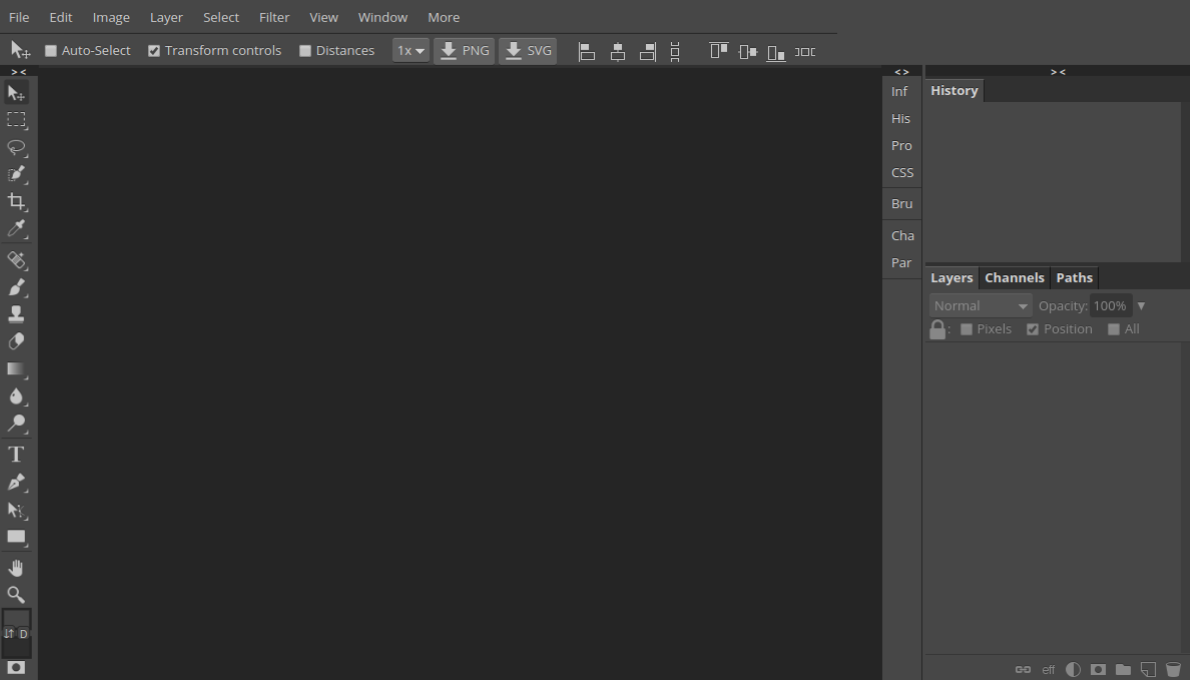Viewport: 1190px width, 680px height.
Task: Select the Clone Stamp tool
Action: pos(16,313)
